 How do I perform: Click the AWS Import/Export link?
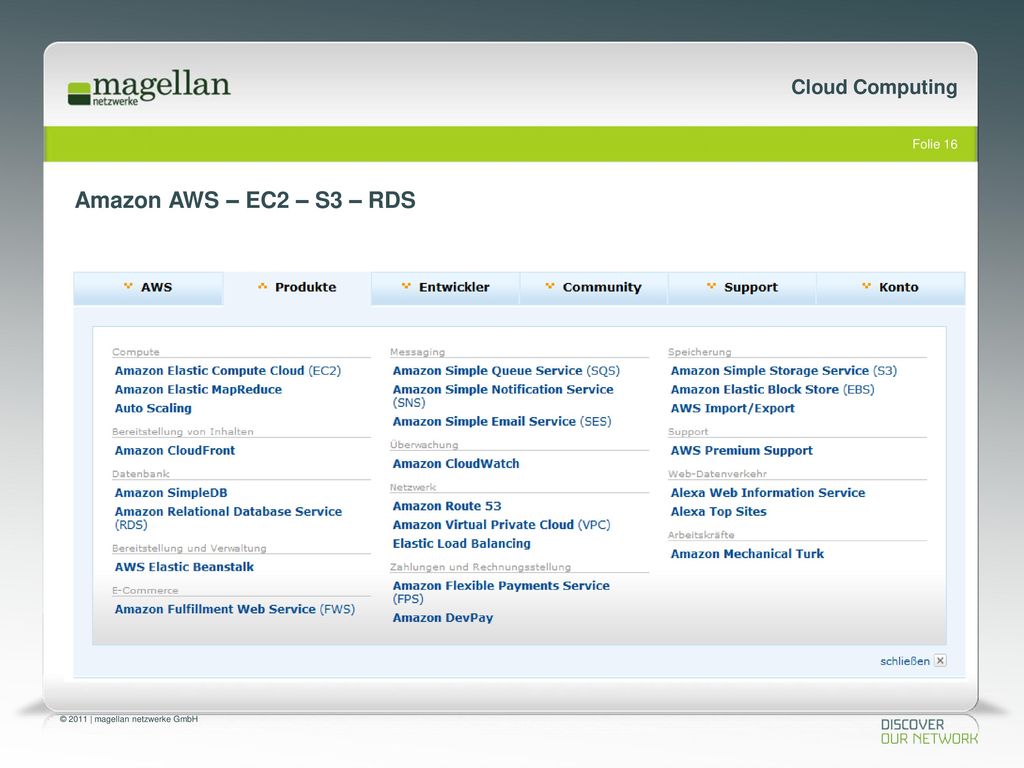[733, 409]
